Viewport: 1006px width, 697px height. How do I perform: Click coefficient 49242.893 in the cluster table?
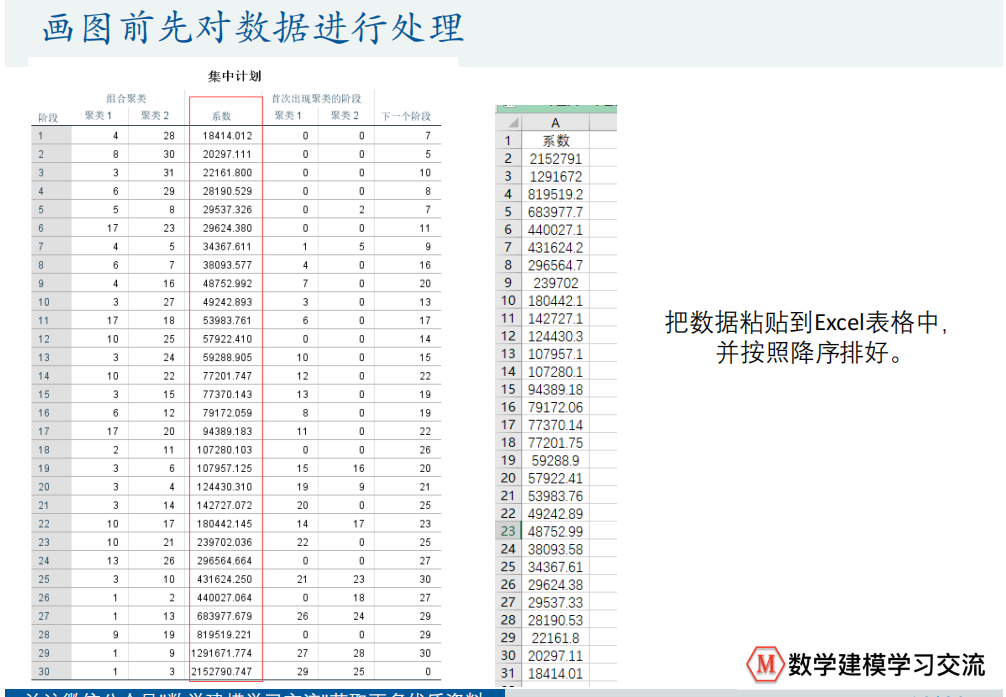click(x=227, y=302)
